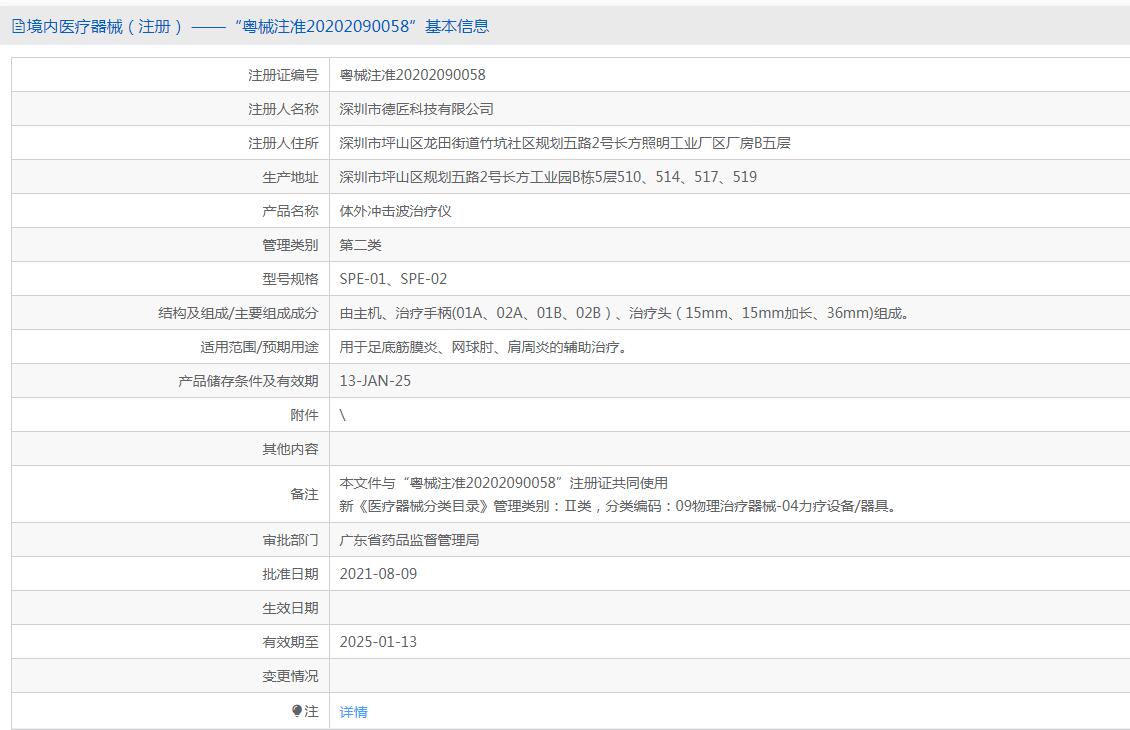
Task: Select 第二类 value
Action: [x=360, y=245]
